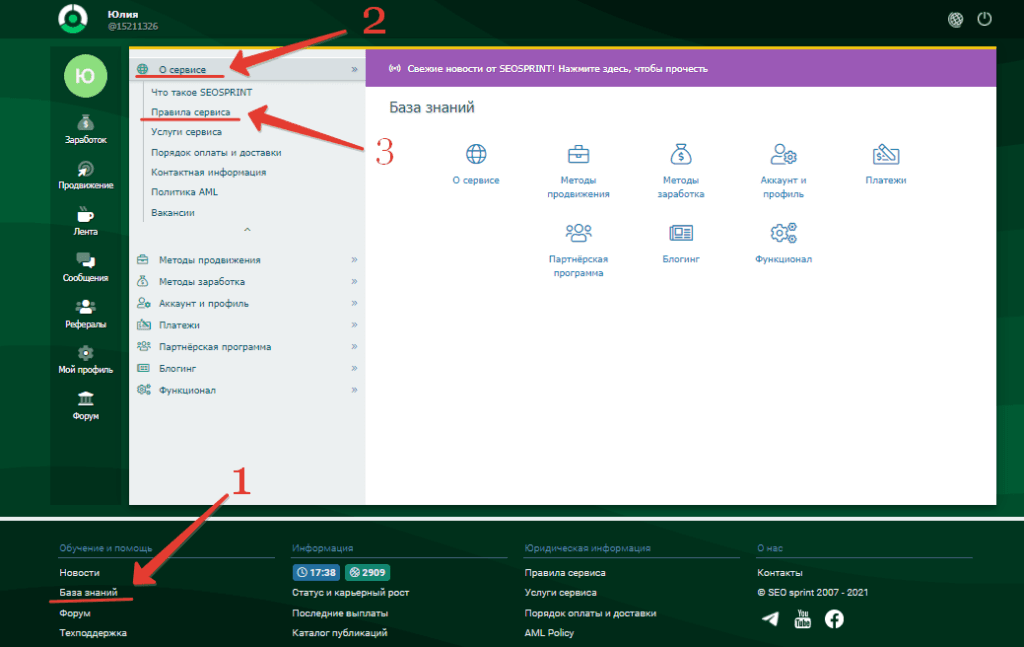The width and height of the screenshot is (1024, 647).
Task: Click the Функционал gears tile icon
Action: (x=784, y=232)
